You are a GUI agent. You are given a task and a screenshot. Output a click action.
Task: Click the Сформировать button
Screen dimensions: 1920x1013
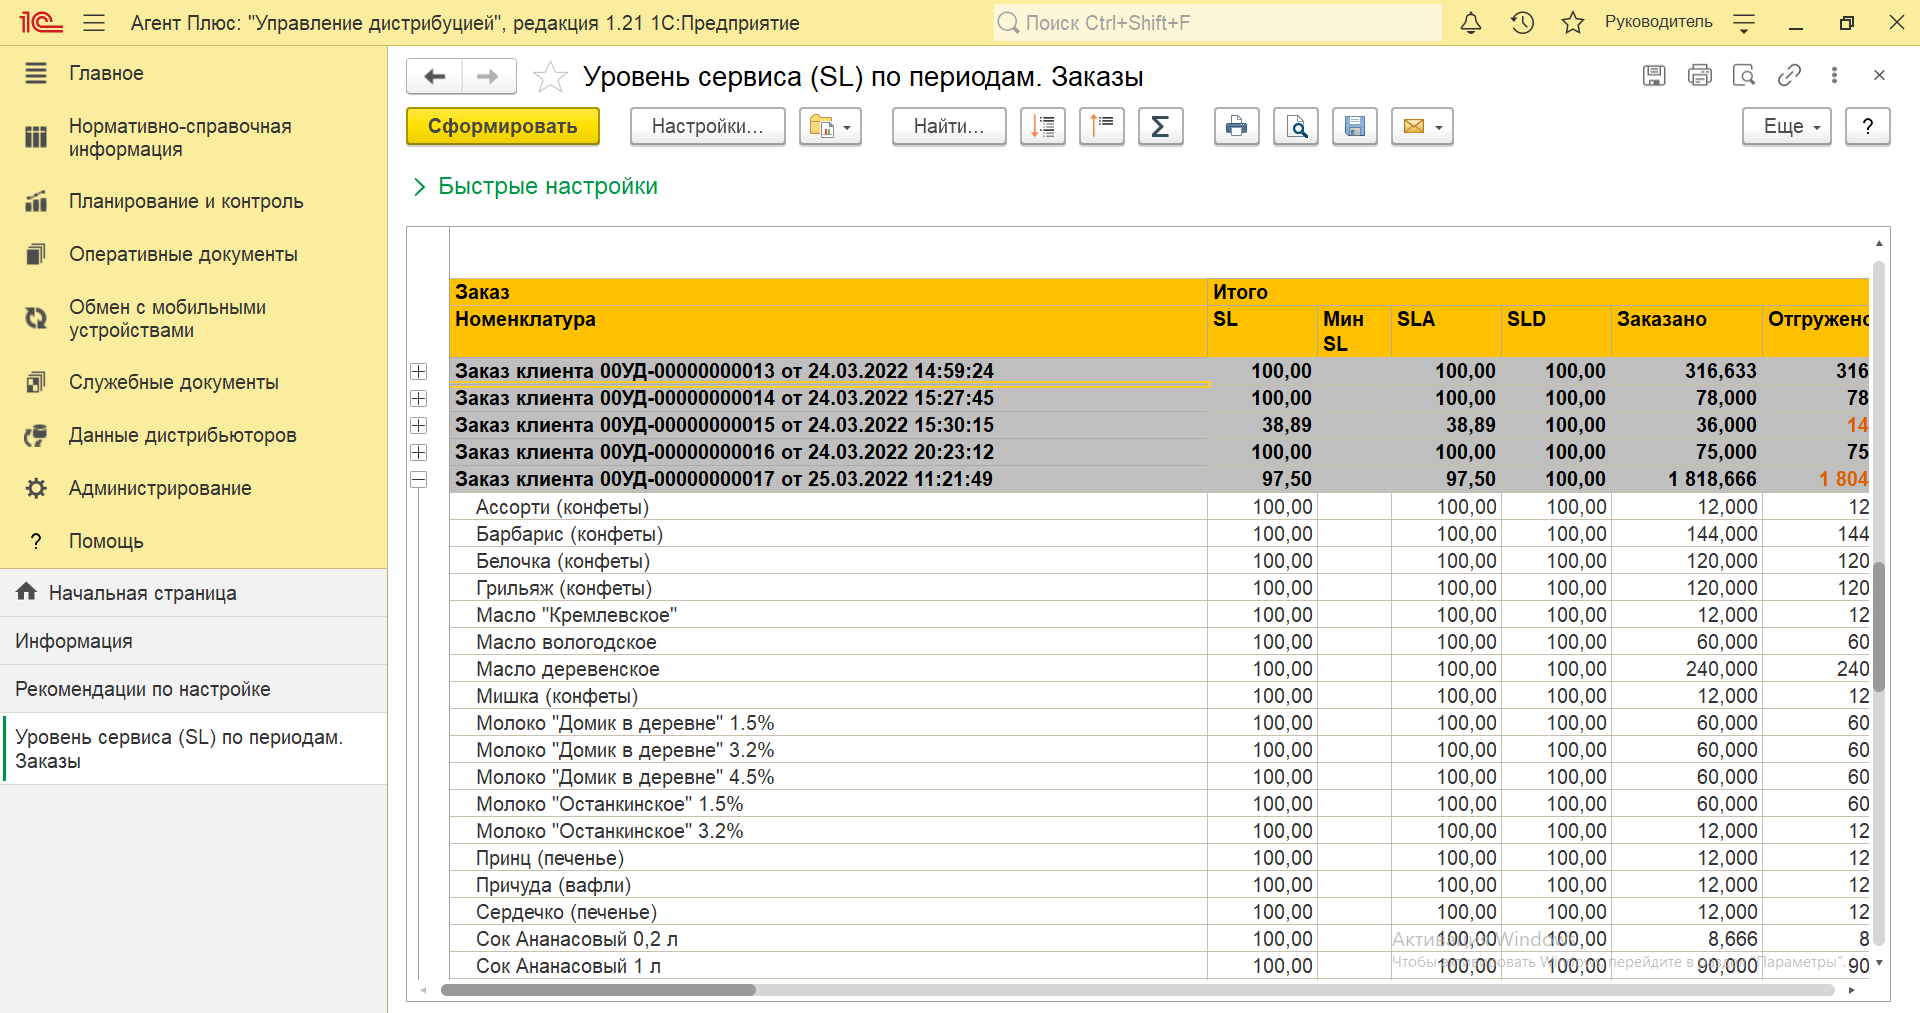point(503,126)
